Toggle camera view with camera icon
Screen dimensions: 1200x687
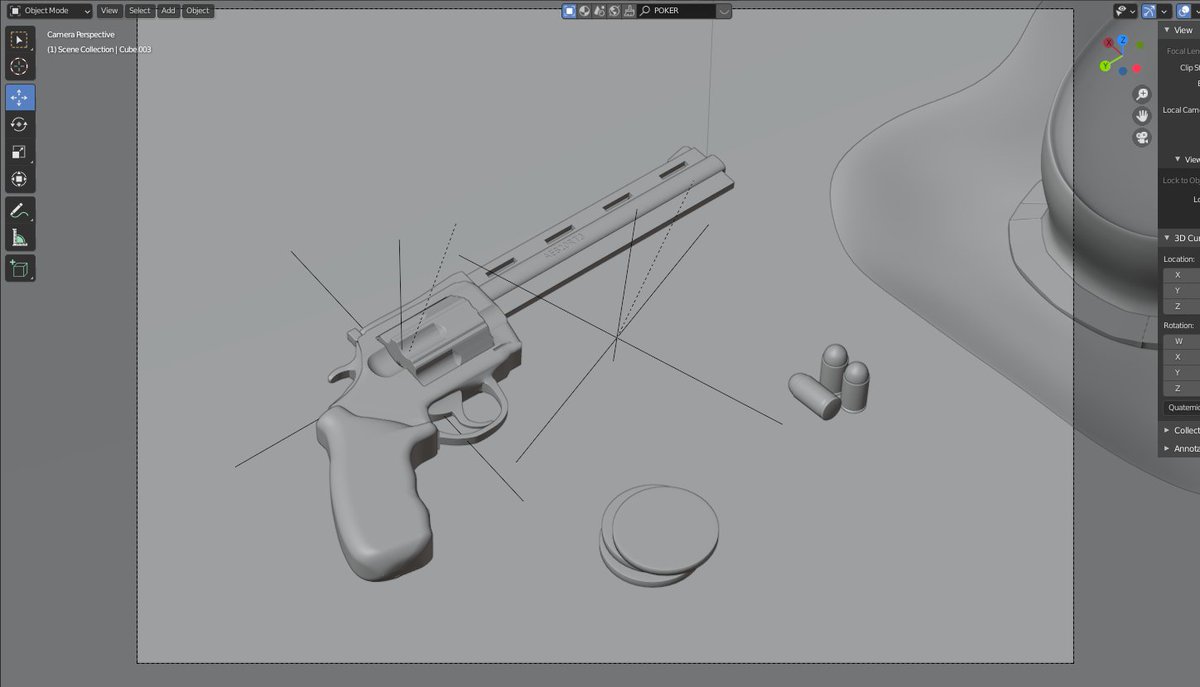coord(1142,138)
